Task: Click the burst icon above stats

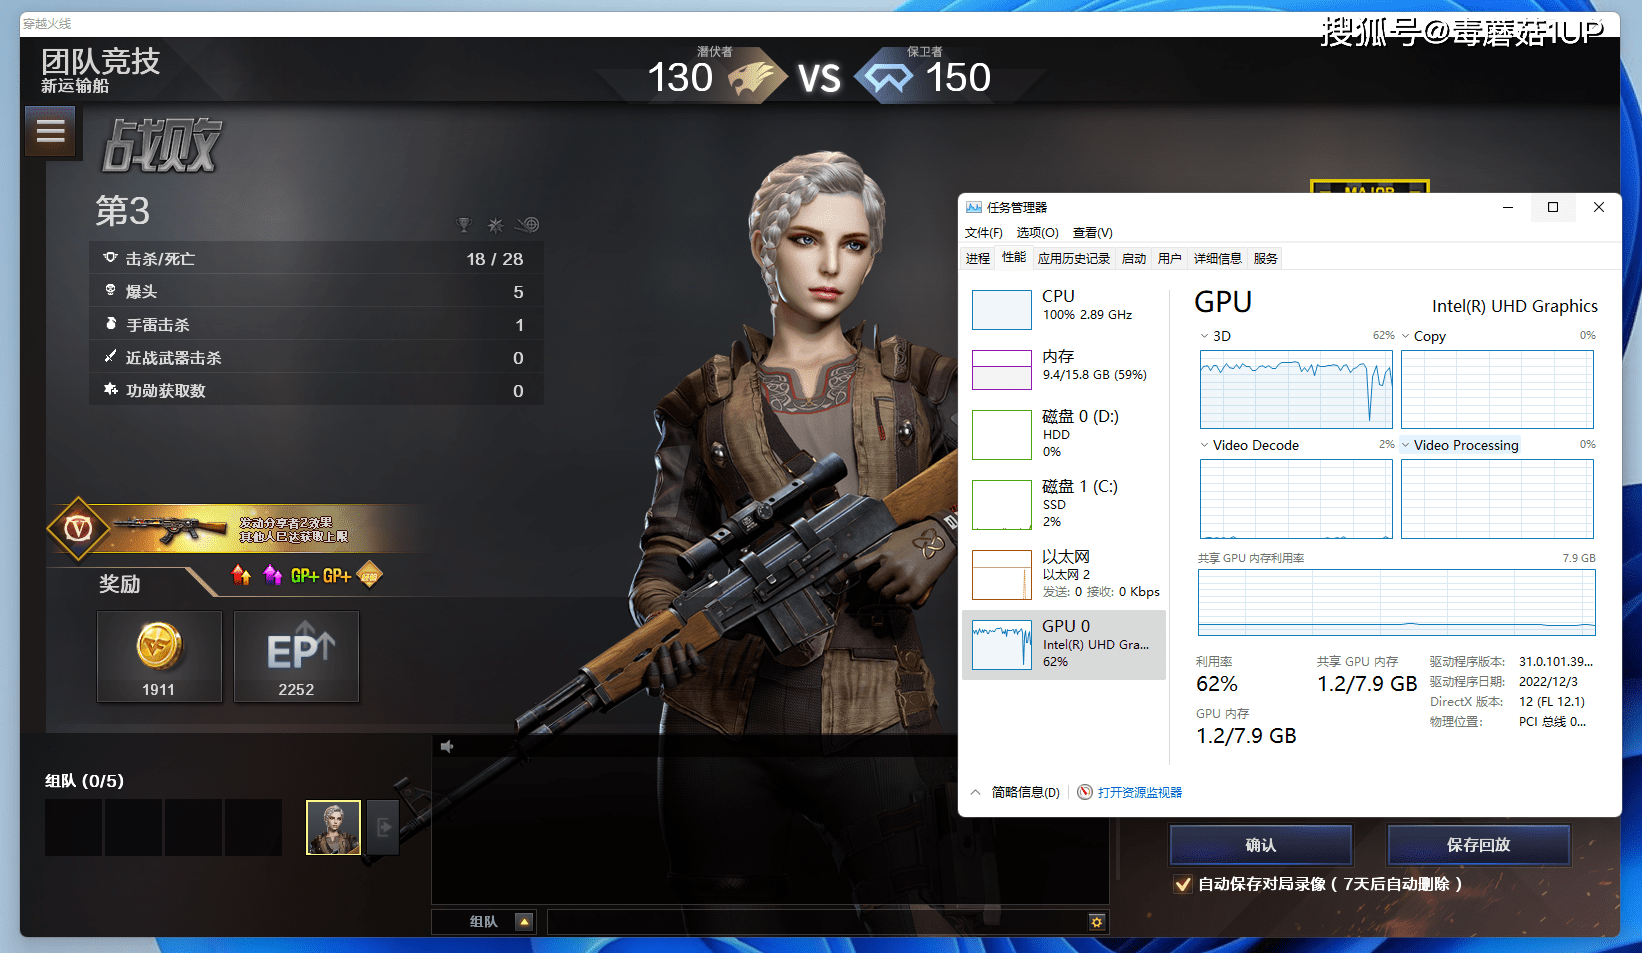Action: (495, 225)
